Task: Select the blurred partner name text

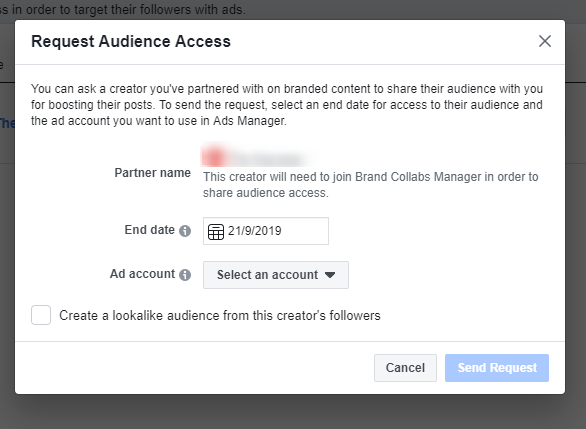Action: pos(268,158)
